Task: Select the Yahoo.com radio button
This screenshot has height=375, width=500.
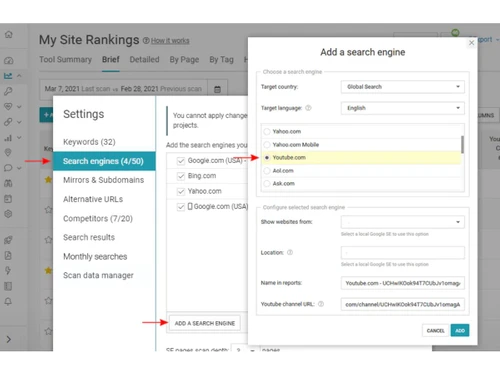Action: pos(267,131)
